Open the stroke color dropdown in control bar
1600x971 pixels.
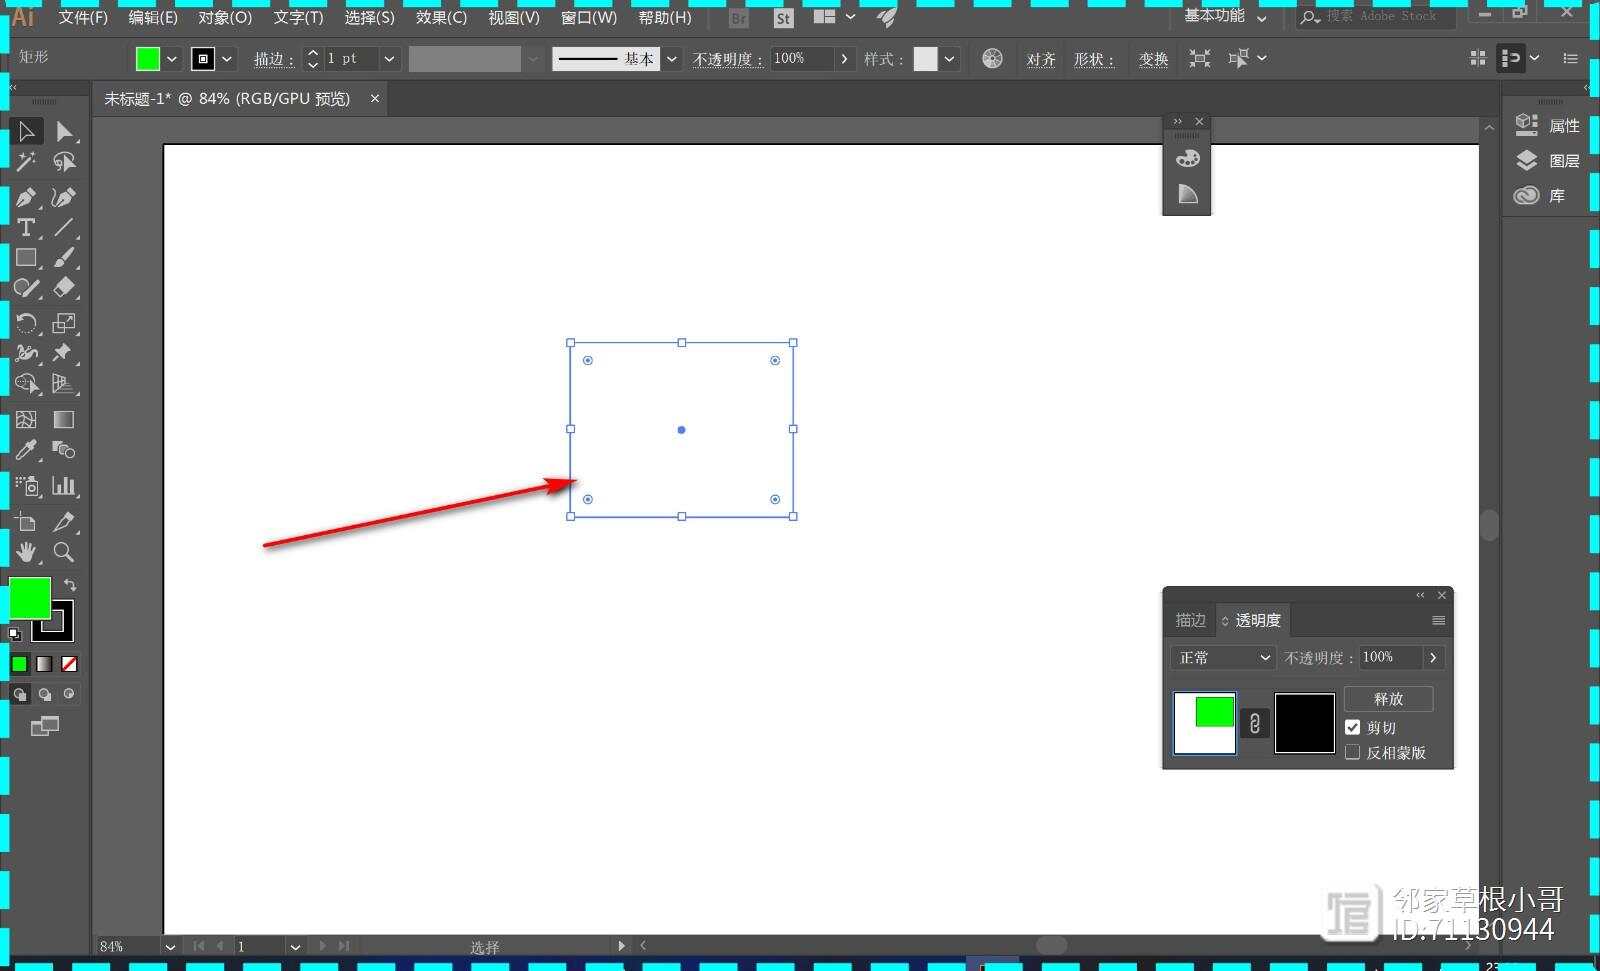[x=227, y=59]
